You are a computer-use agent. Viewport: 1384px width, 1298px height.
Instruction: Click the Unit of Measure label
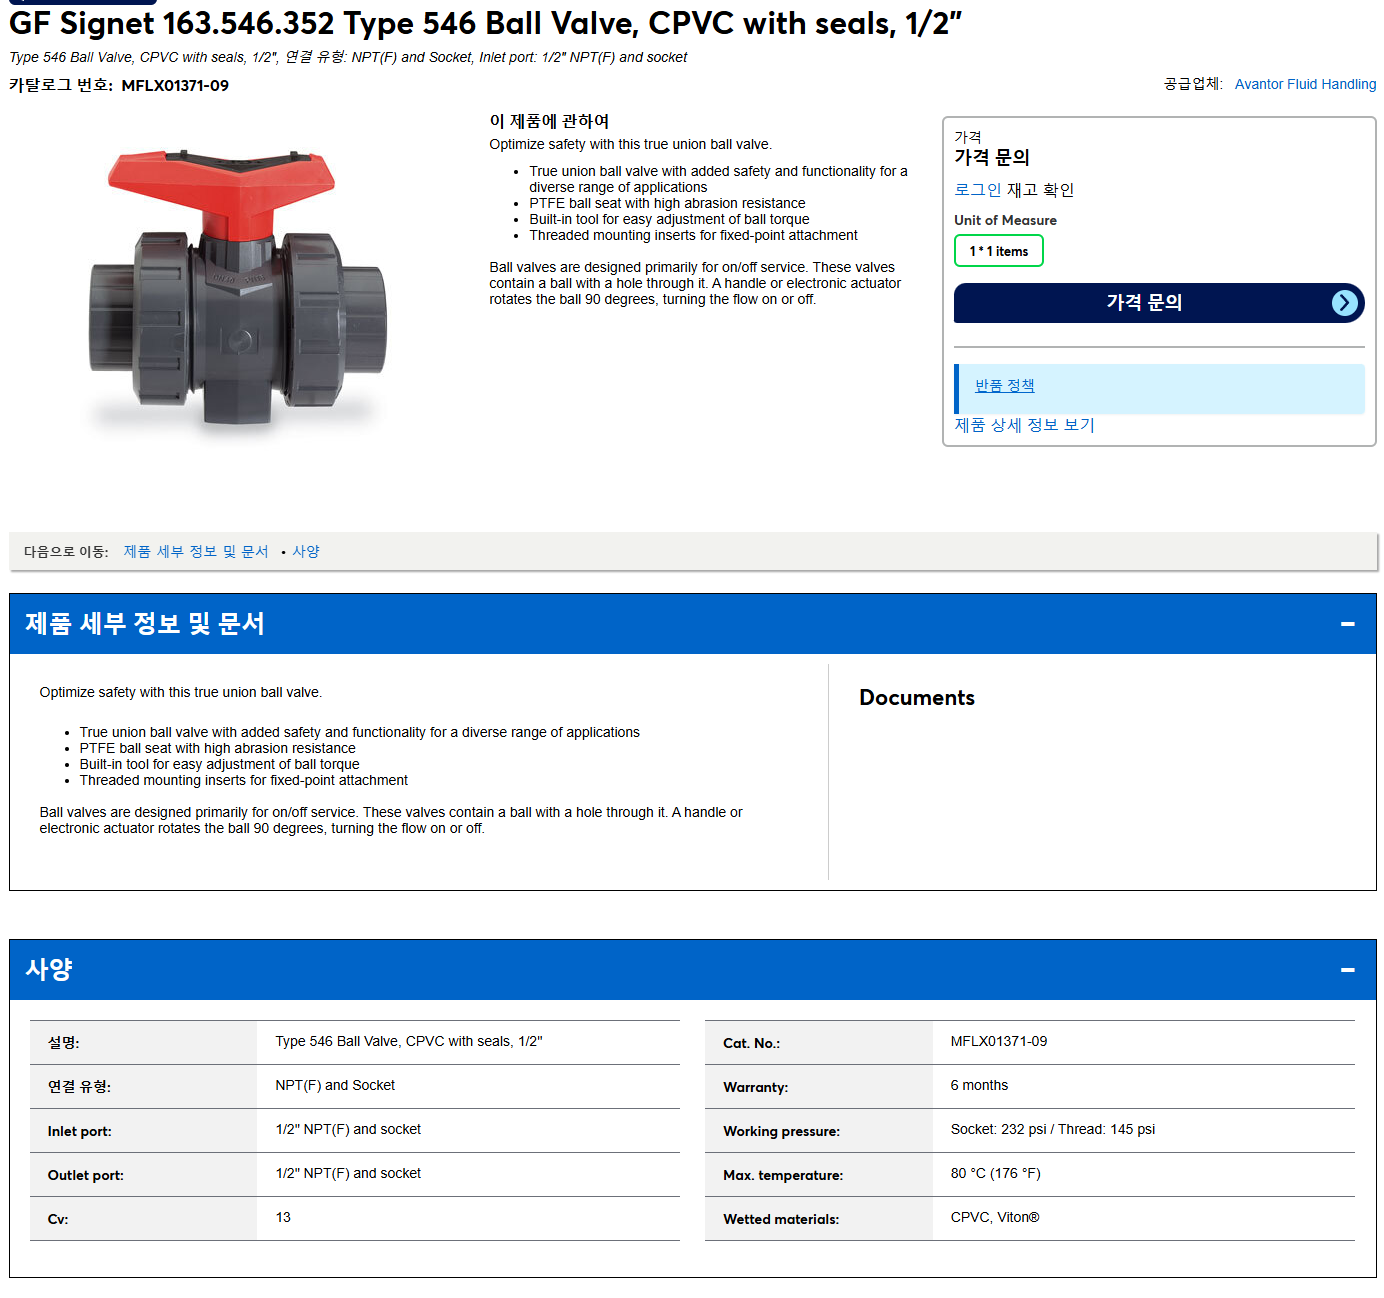[x=1005, y=220]
